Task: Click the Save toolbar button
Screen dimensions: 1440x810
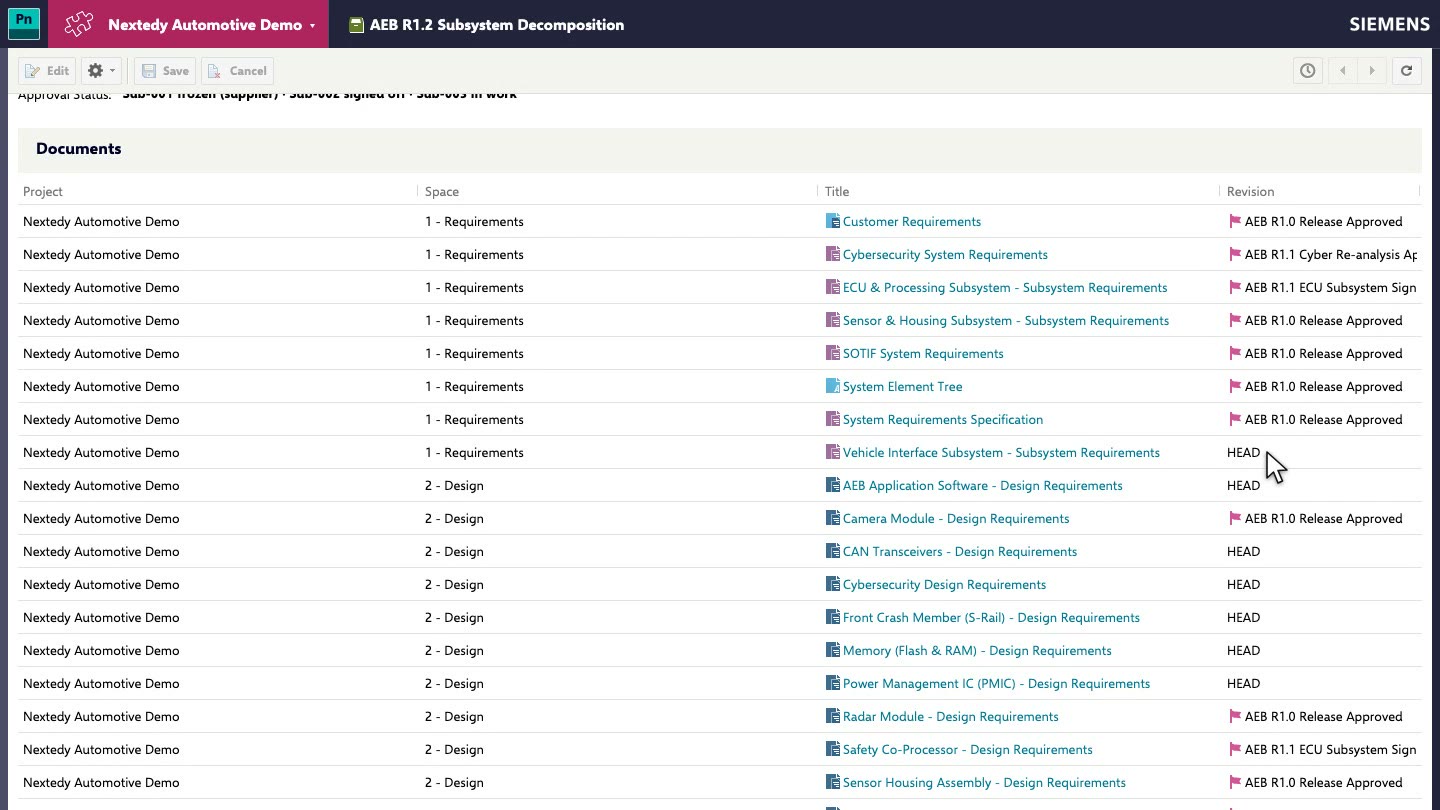Action: coord(165,71)
